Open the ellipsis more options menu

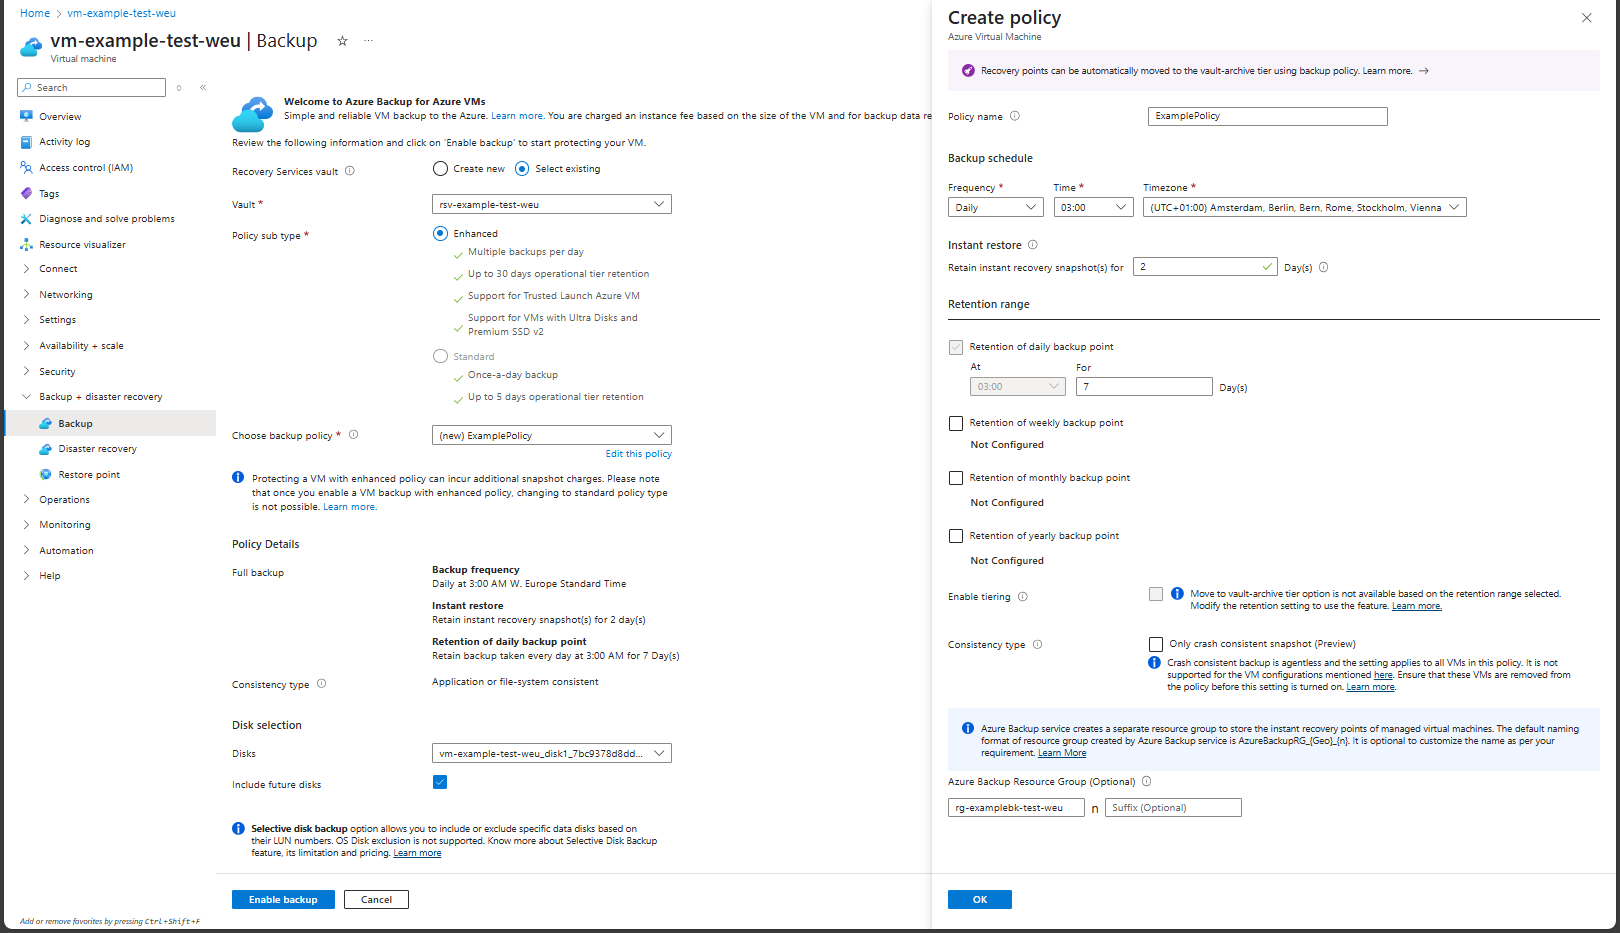(369, 41)
